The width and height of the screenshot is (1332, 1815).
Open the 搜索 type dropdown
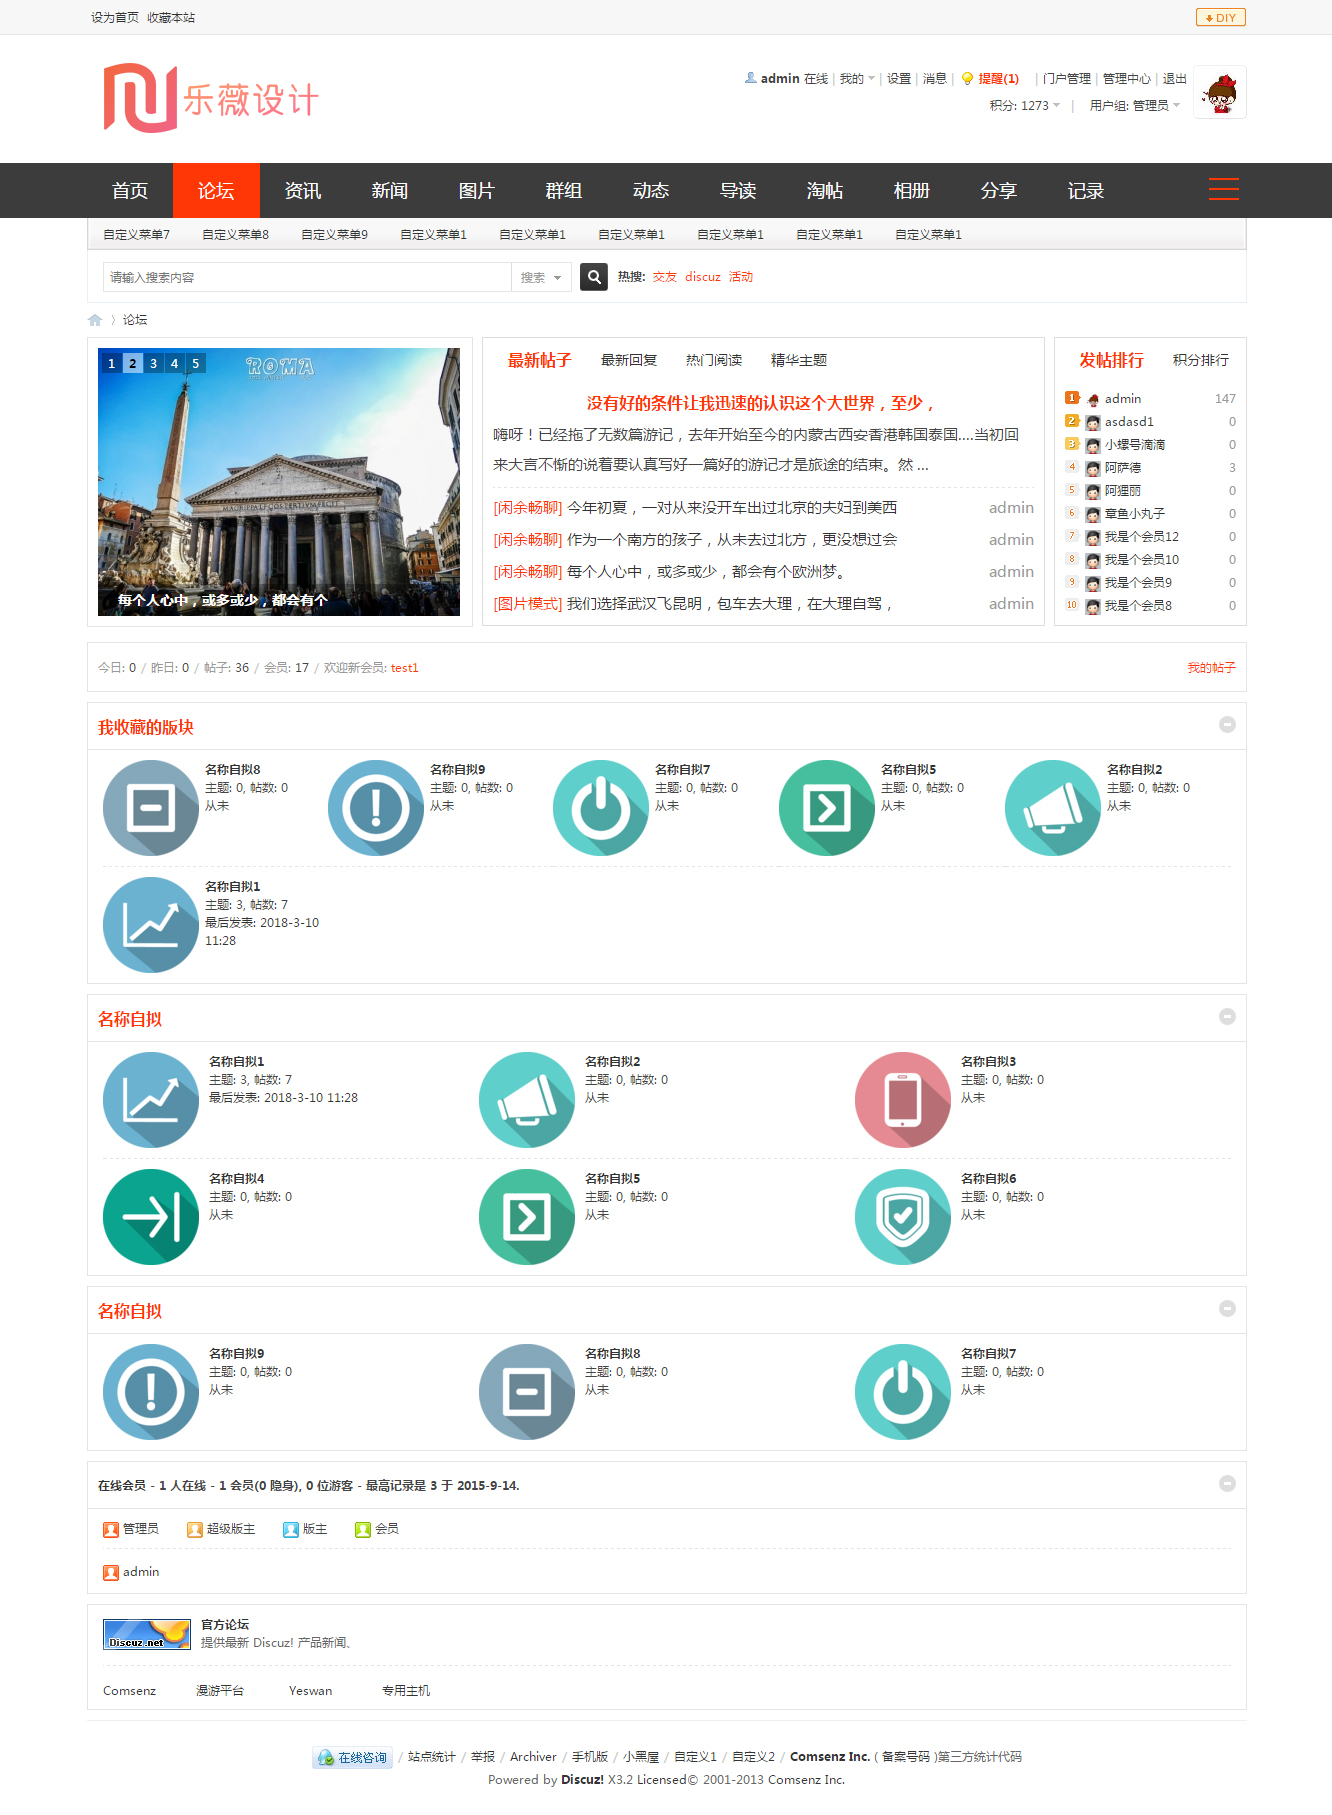(x=541, y=278)
